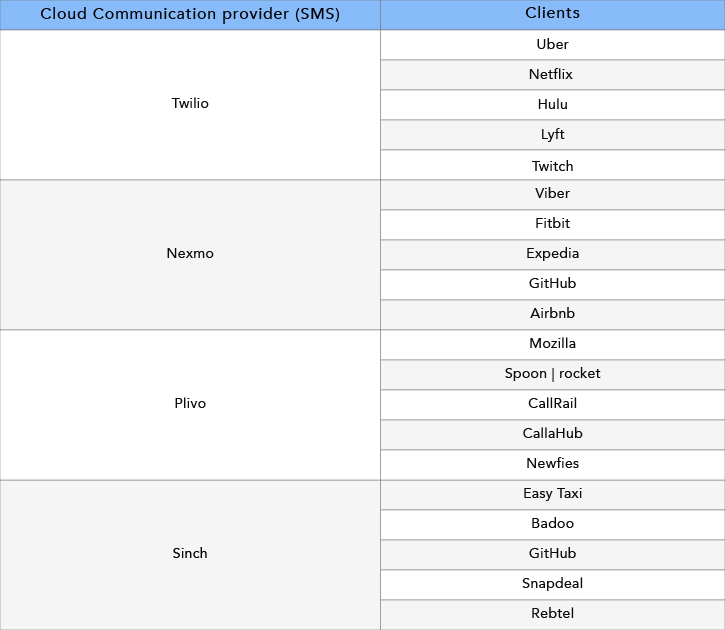Image resolution: width=725 pixels, height=630 pixels.
Task: Click the Fitbit client cell
Action: 553,225
